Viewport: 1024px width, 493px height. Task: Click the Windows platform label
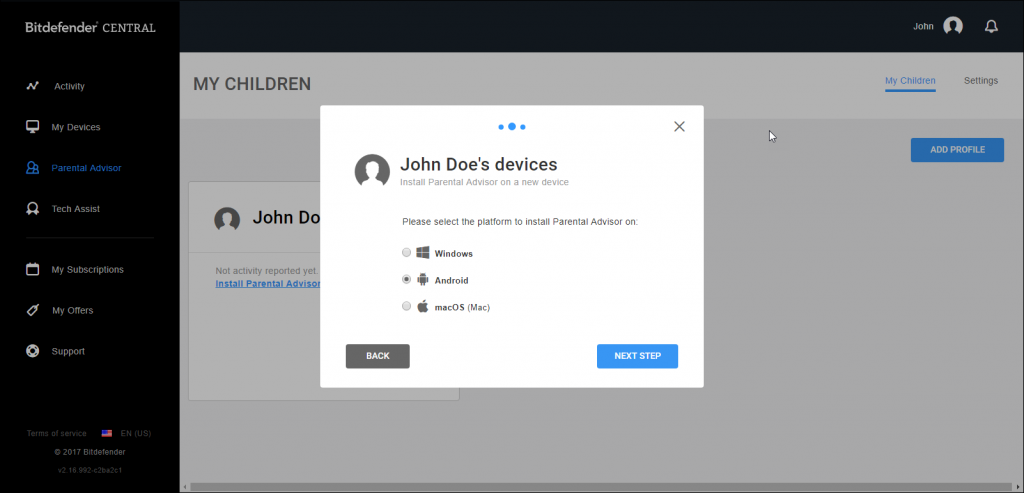(454, 253)
